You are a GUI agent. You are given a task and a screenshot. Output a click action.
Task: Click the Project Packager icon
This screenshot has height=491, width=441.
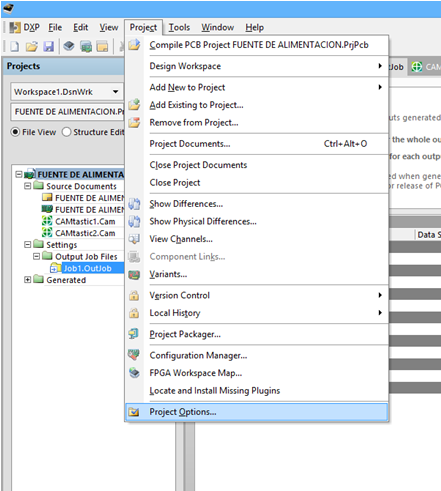tap(134, 334)
